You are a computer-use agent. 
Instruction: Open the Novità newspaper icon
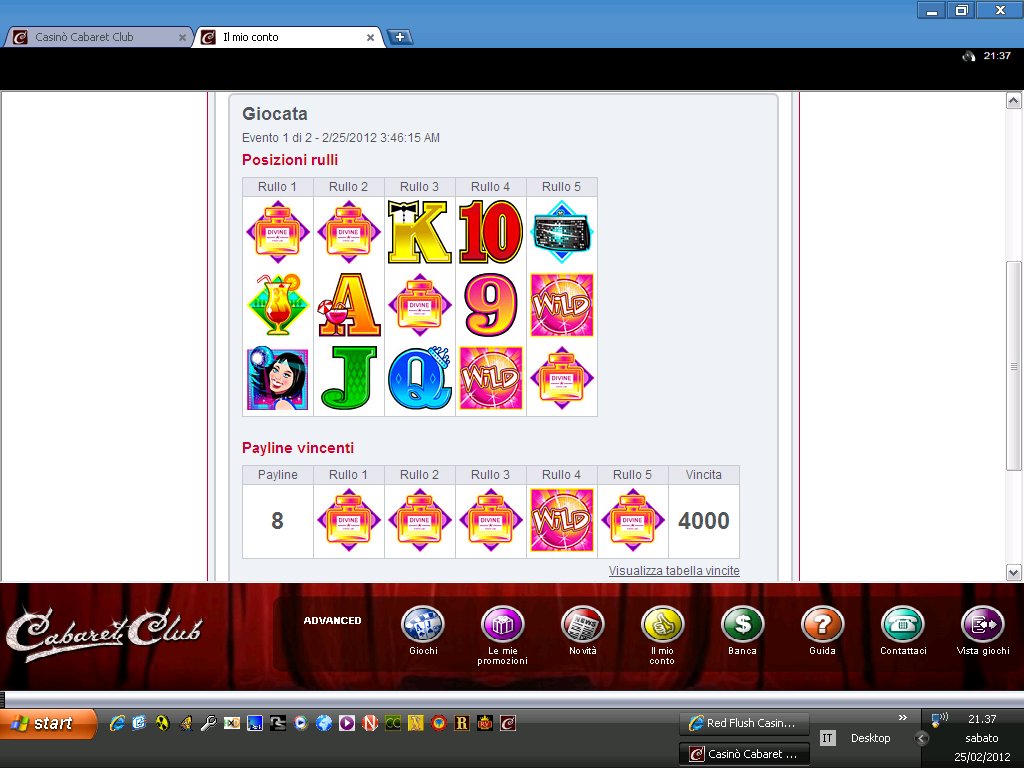(x=583, y=625)
